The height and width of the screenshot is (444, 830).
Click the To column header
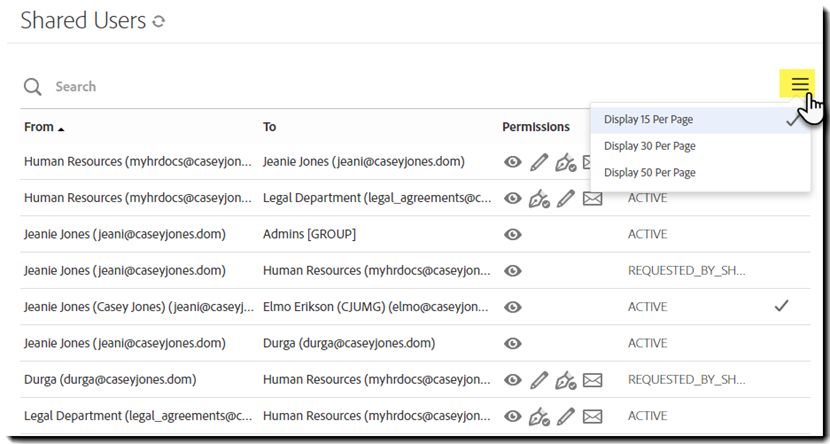(270, 127)
